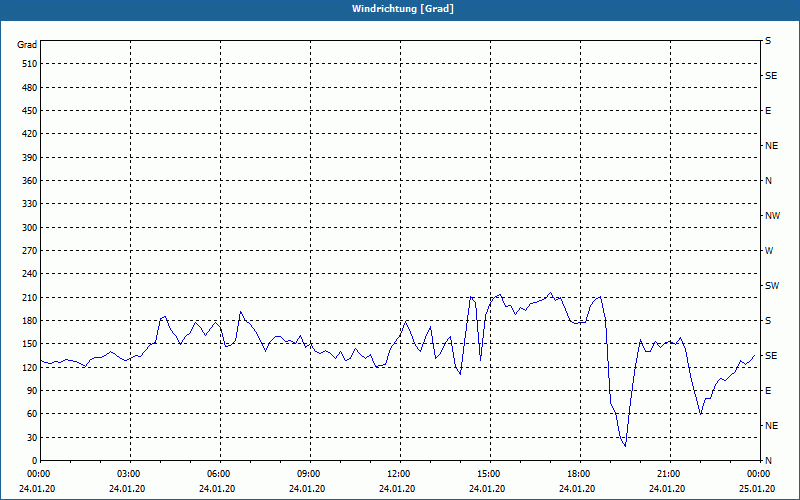
Task: Click the 300 y-axis label
Action: pyautogui.click(x=30, y=228)
